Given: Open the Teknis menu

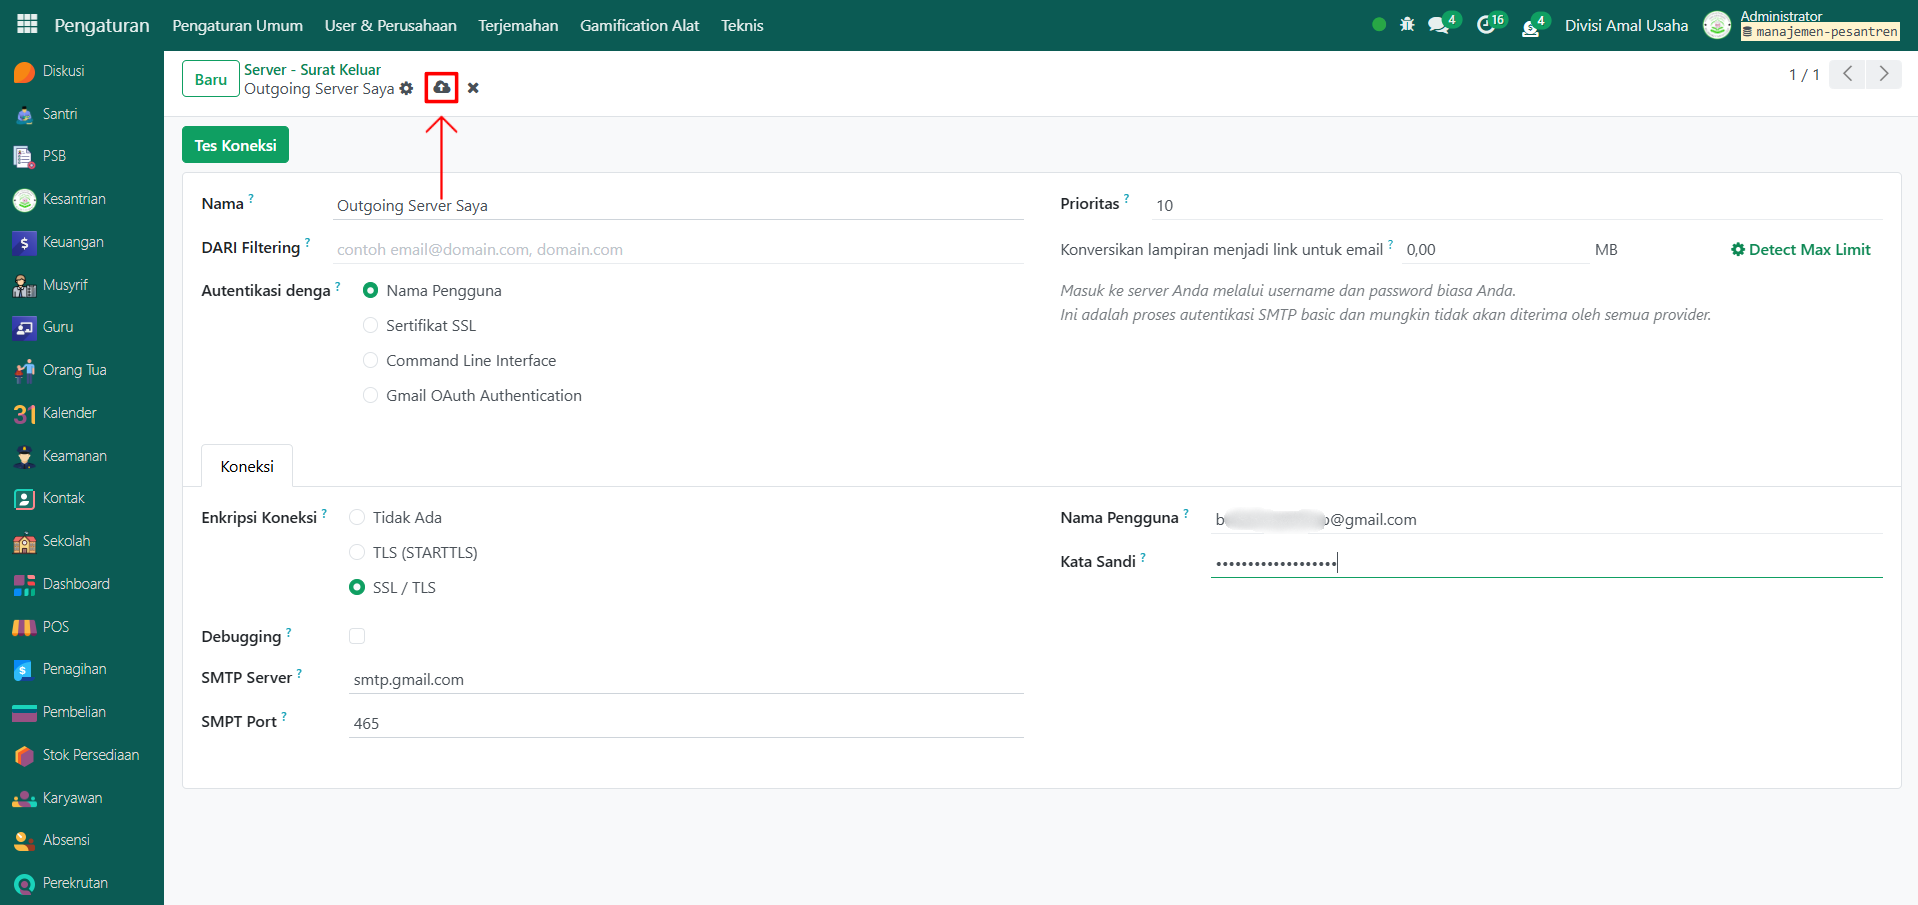Looking at the screenshot, I should (742, 26).
